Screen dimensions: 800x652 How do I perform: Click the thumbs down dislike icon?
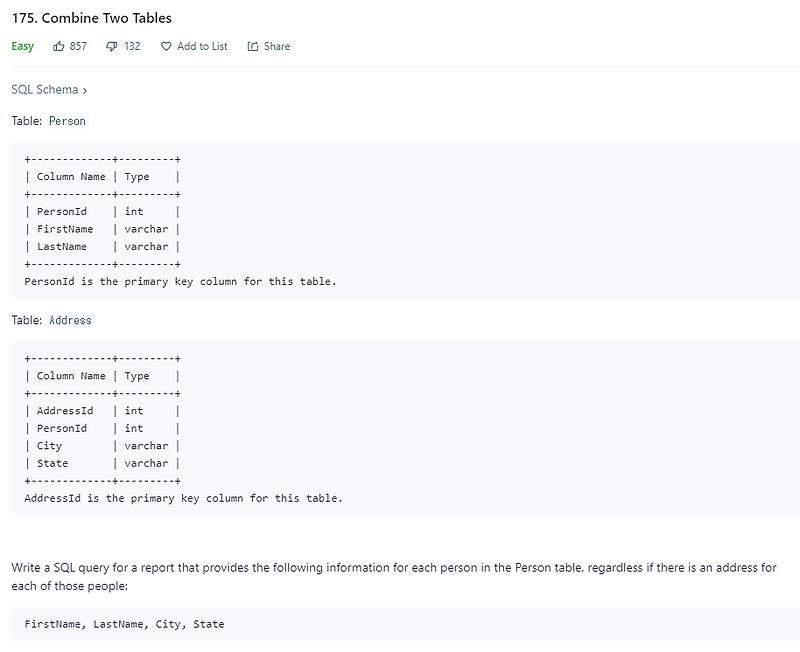click(112, 46)
